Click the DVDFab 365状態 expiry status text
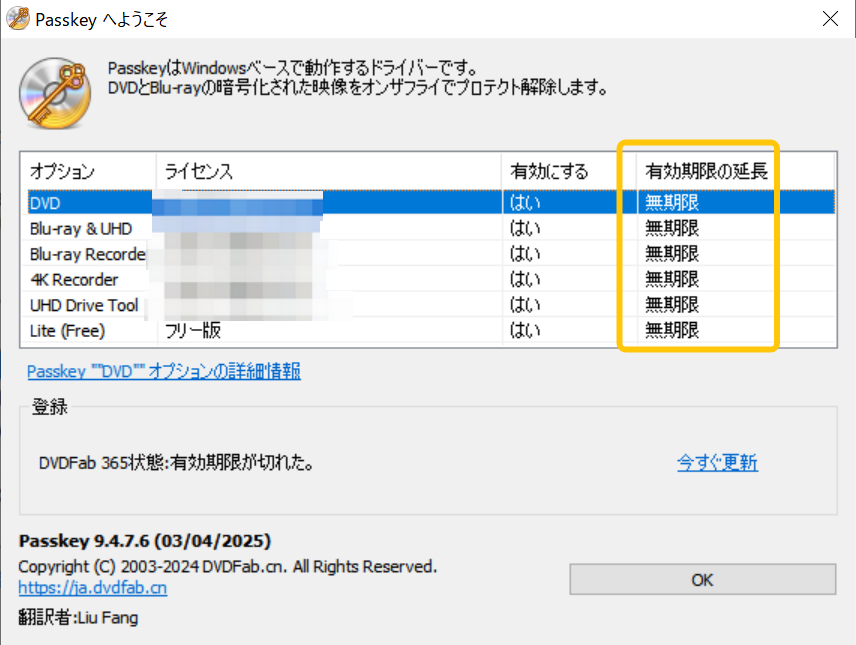The width and height of the screenshot is (856, 645). click(x=176, y=463)
